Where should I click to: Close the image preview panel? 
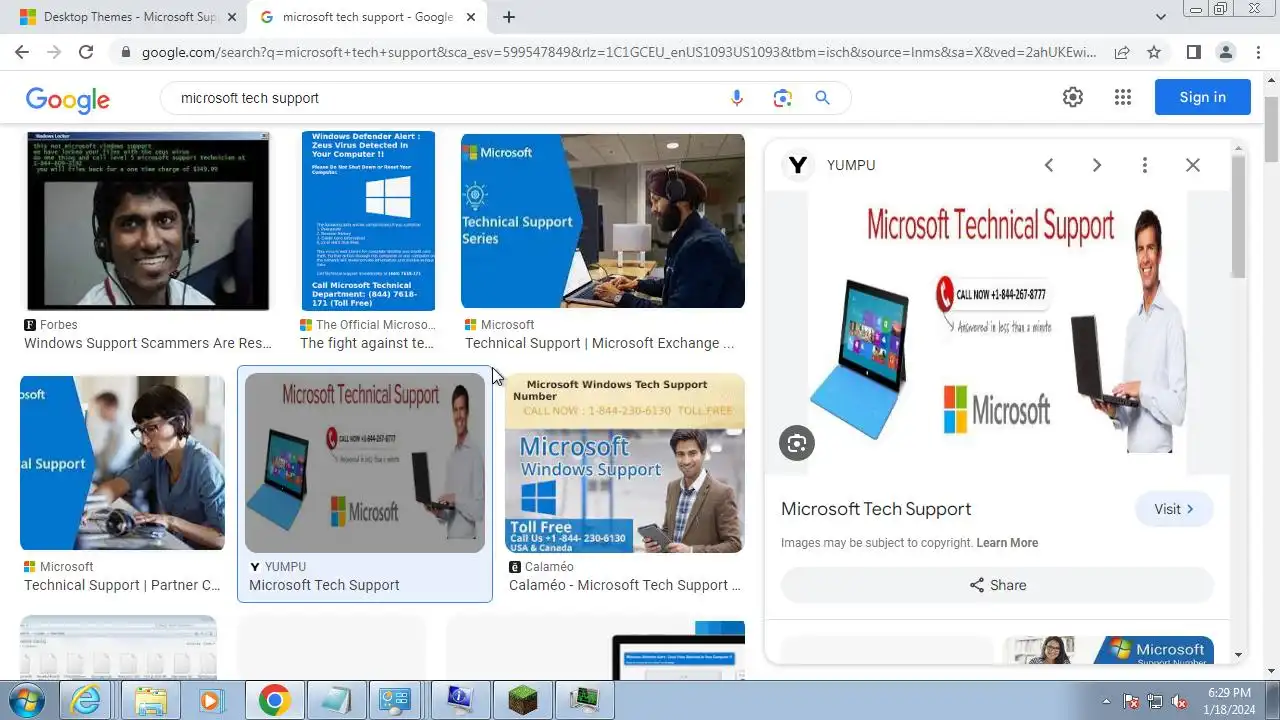(x=1193, y=165)
